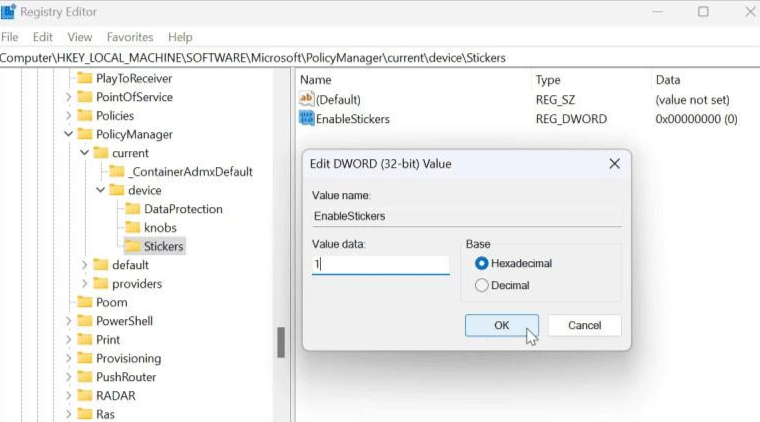Viewport: 760px width, 422px height.
Task: Expand the Provisioning key
Action: point(68,358)
